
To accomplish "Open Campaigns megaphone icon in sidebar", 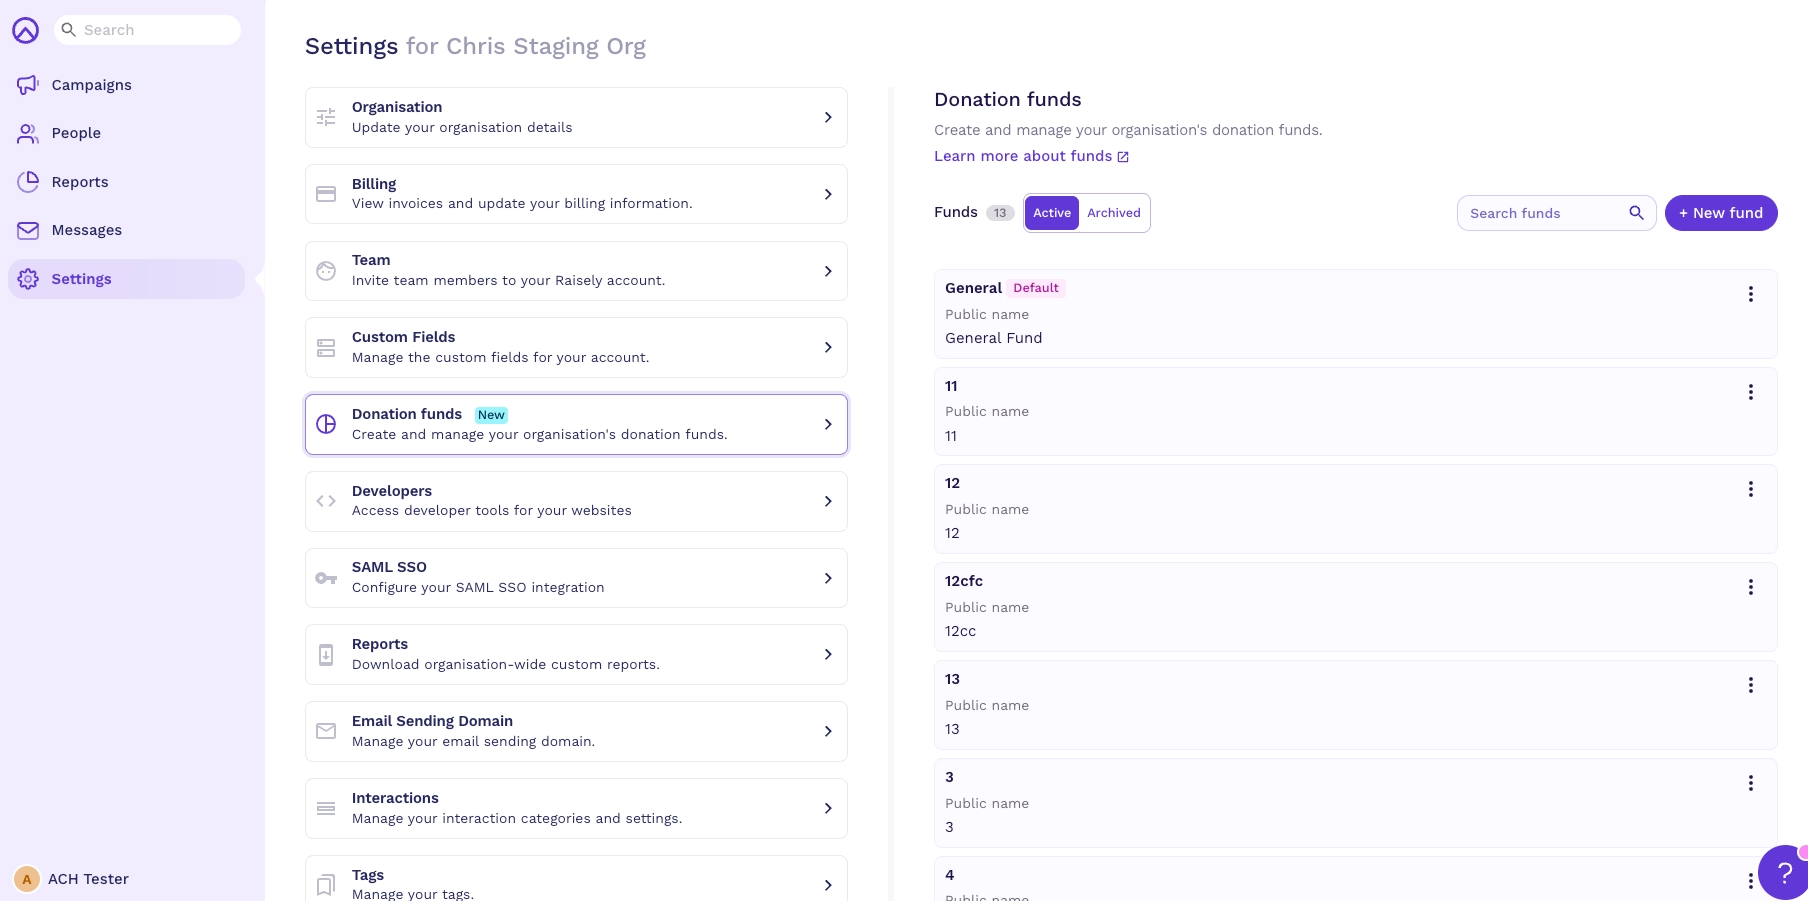I will point(28,85).
